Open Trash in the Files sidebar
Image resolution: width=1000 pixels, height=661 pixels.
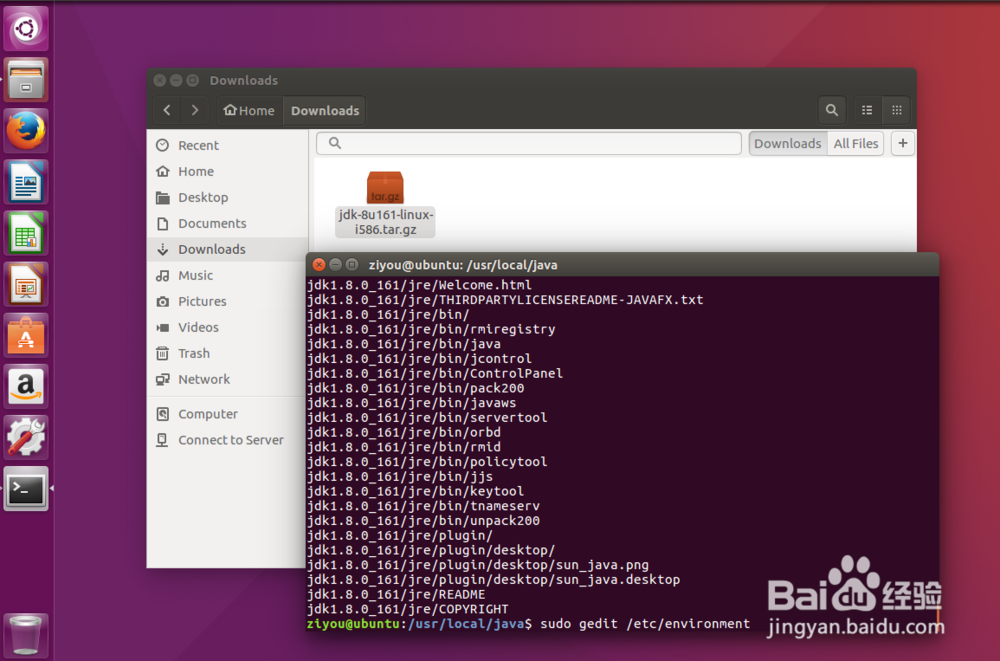pos(228,353)
